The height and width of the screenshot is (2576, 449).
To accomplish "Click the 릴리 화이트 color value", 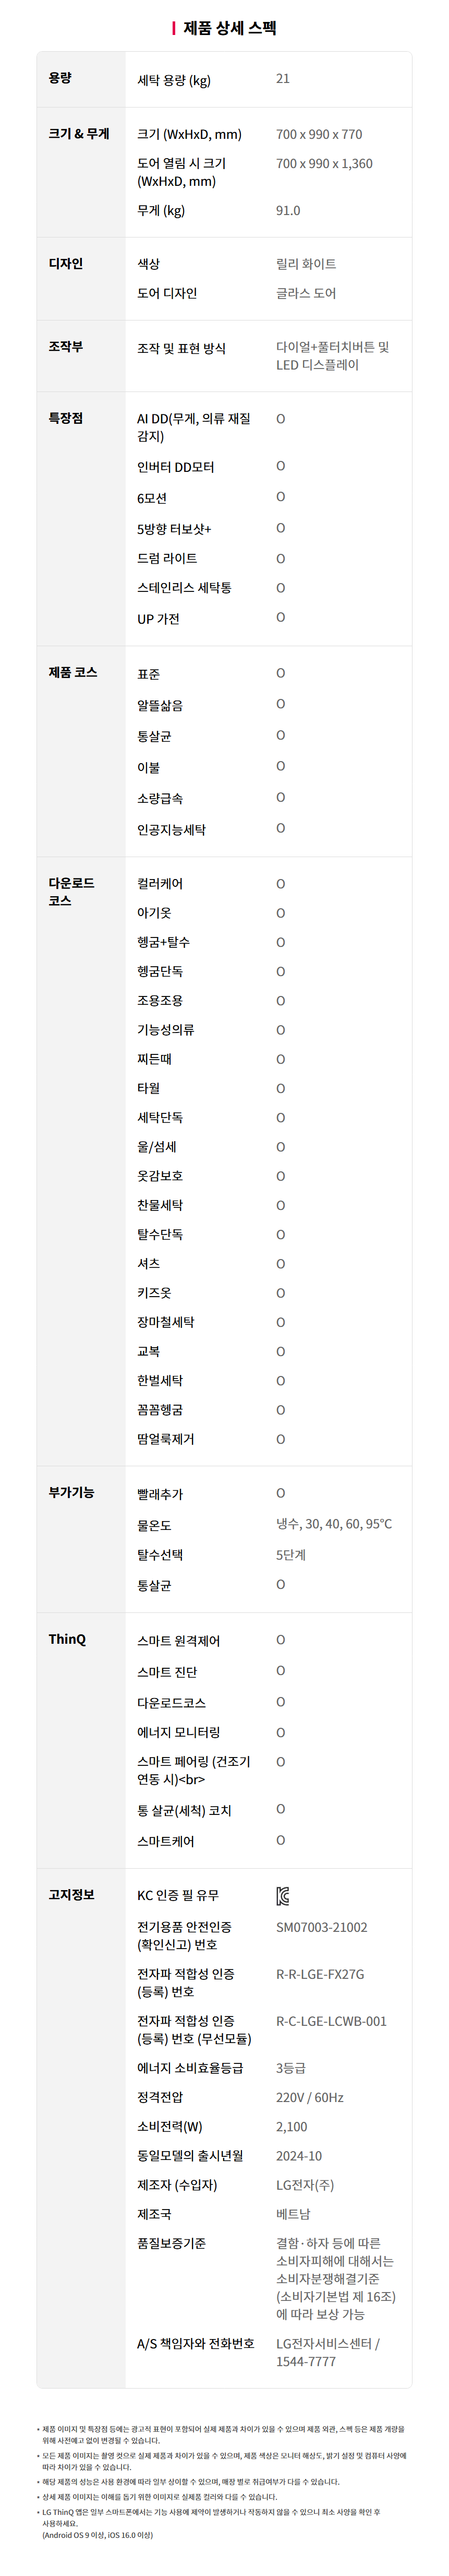I will pyautogui.click(x=306, y=264).
